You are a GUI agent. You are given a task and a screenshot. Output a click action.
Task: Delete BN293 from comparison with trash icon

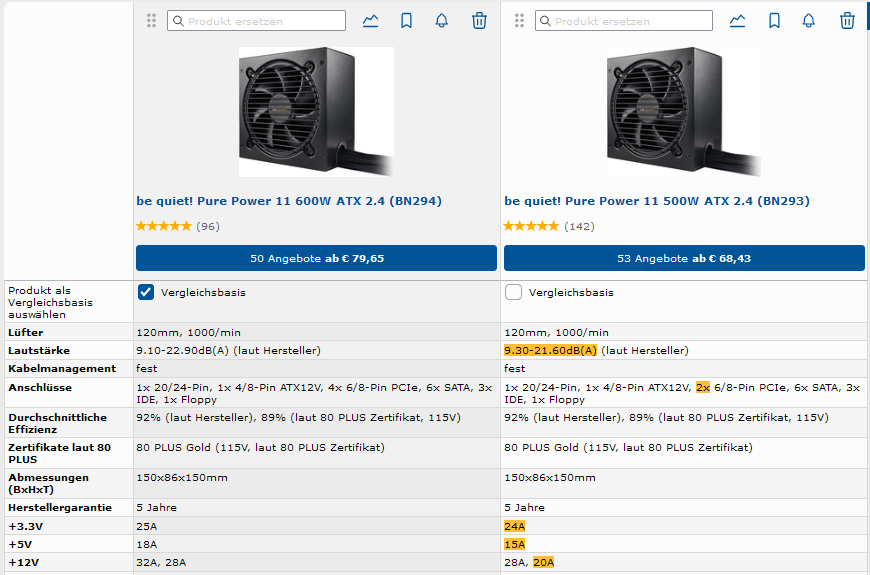click(x=847, y=21)
